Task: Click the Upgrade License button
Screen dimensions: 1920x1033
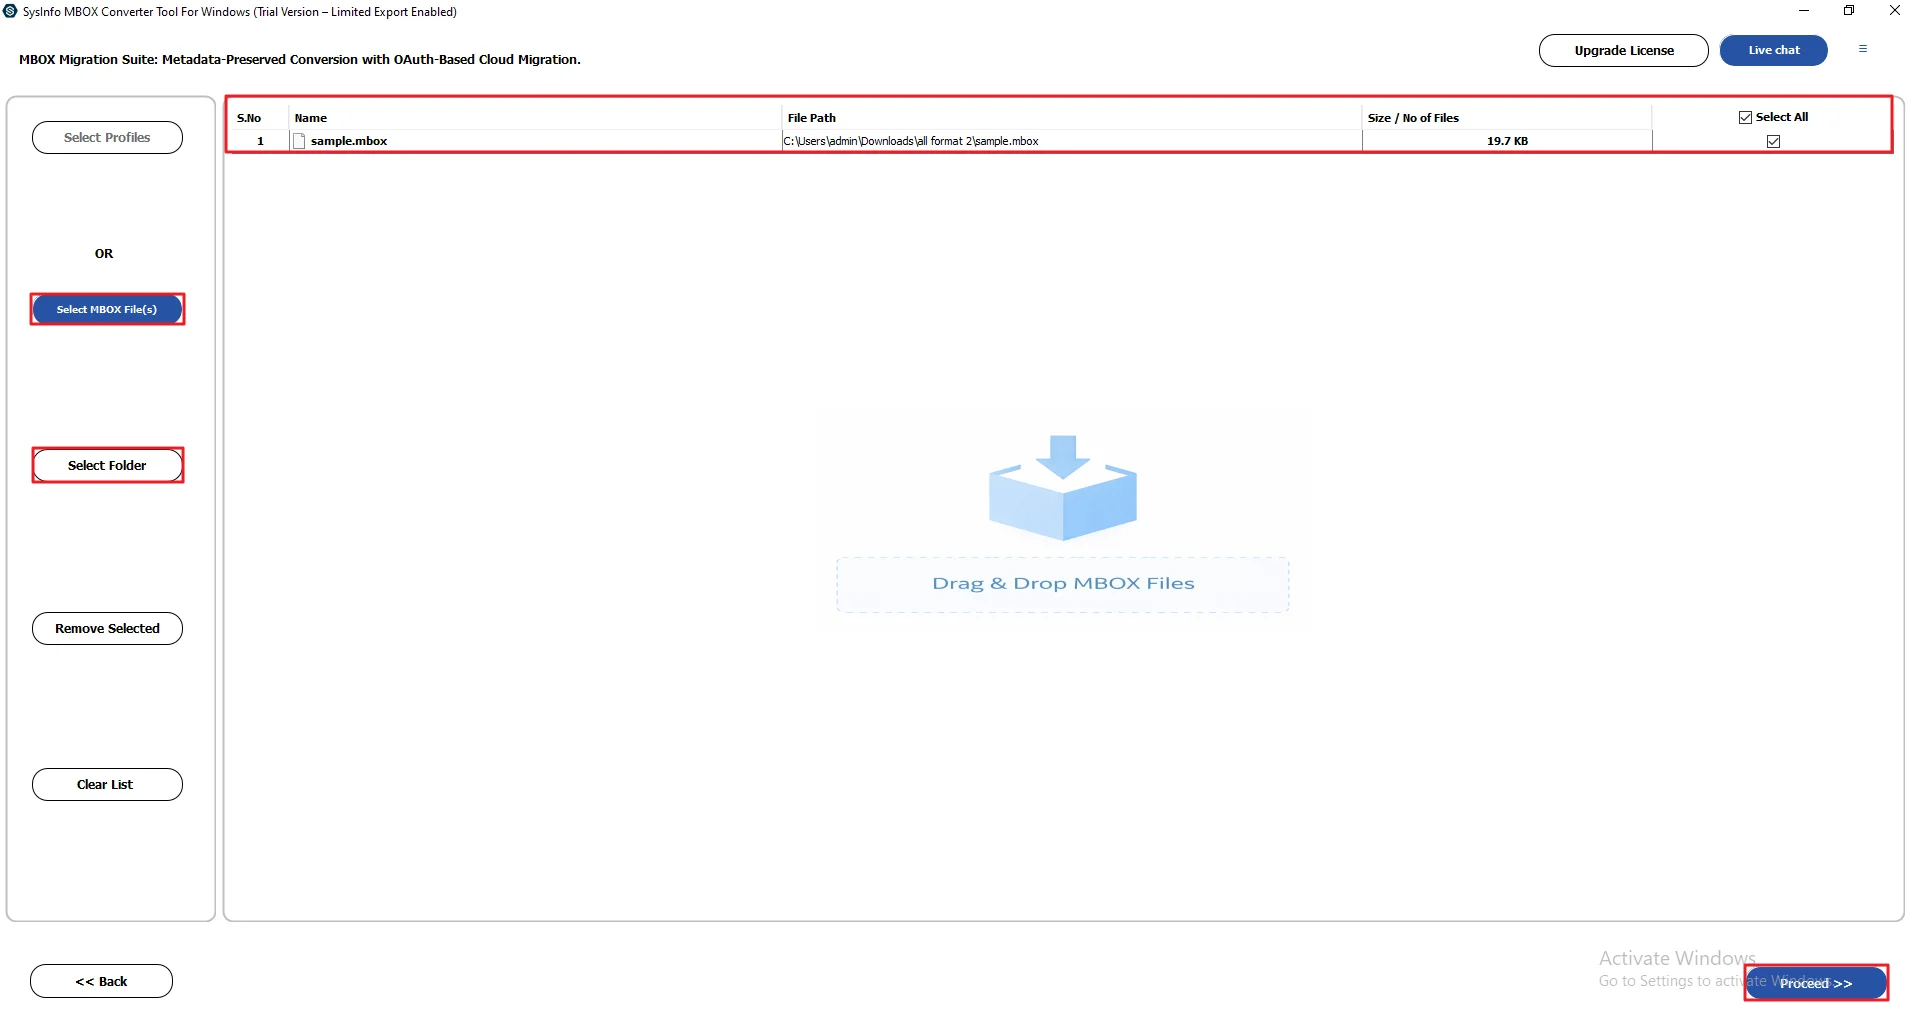Action: click(x=1623, y=50)
